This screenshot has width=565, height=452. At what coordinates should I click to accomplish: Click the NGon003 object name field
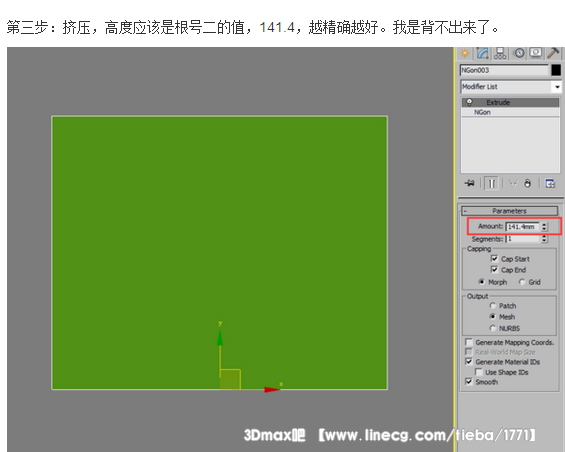[x=504, y=70]
